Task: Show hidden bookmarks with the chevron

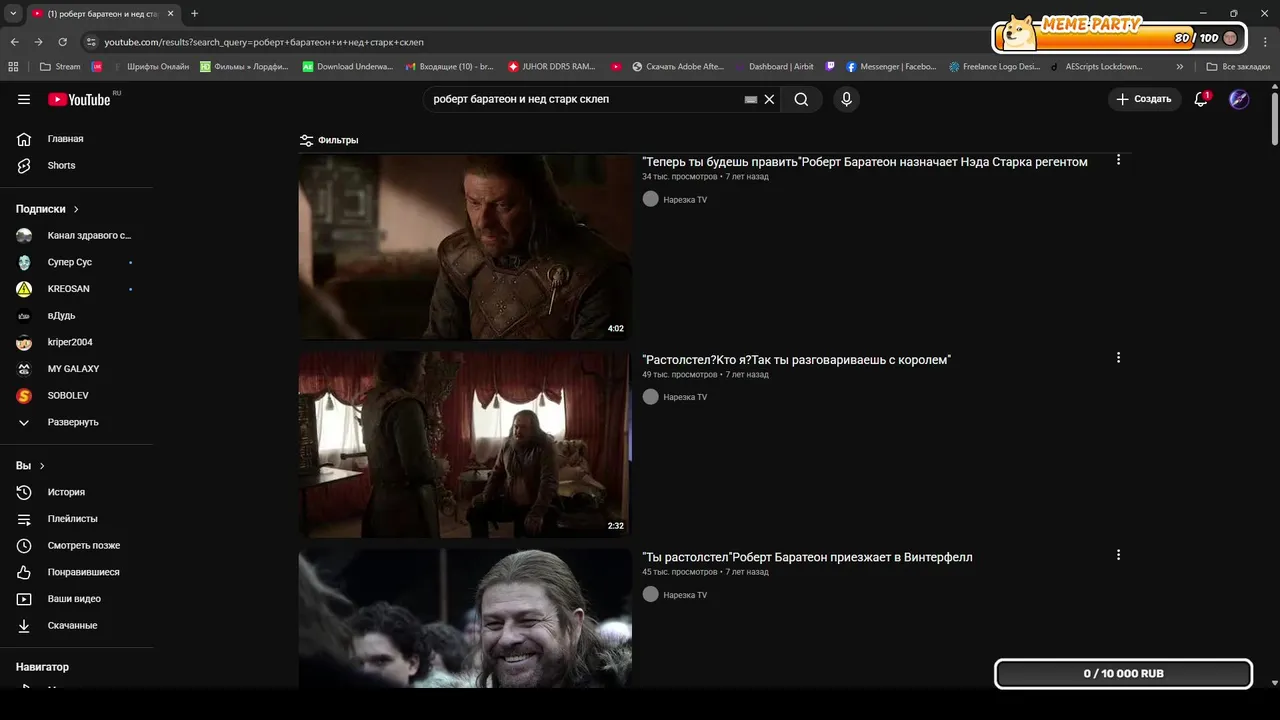Action: [1180, 67]
